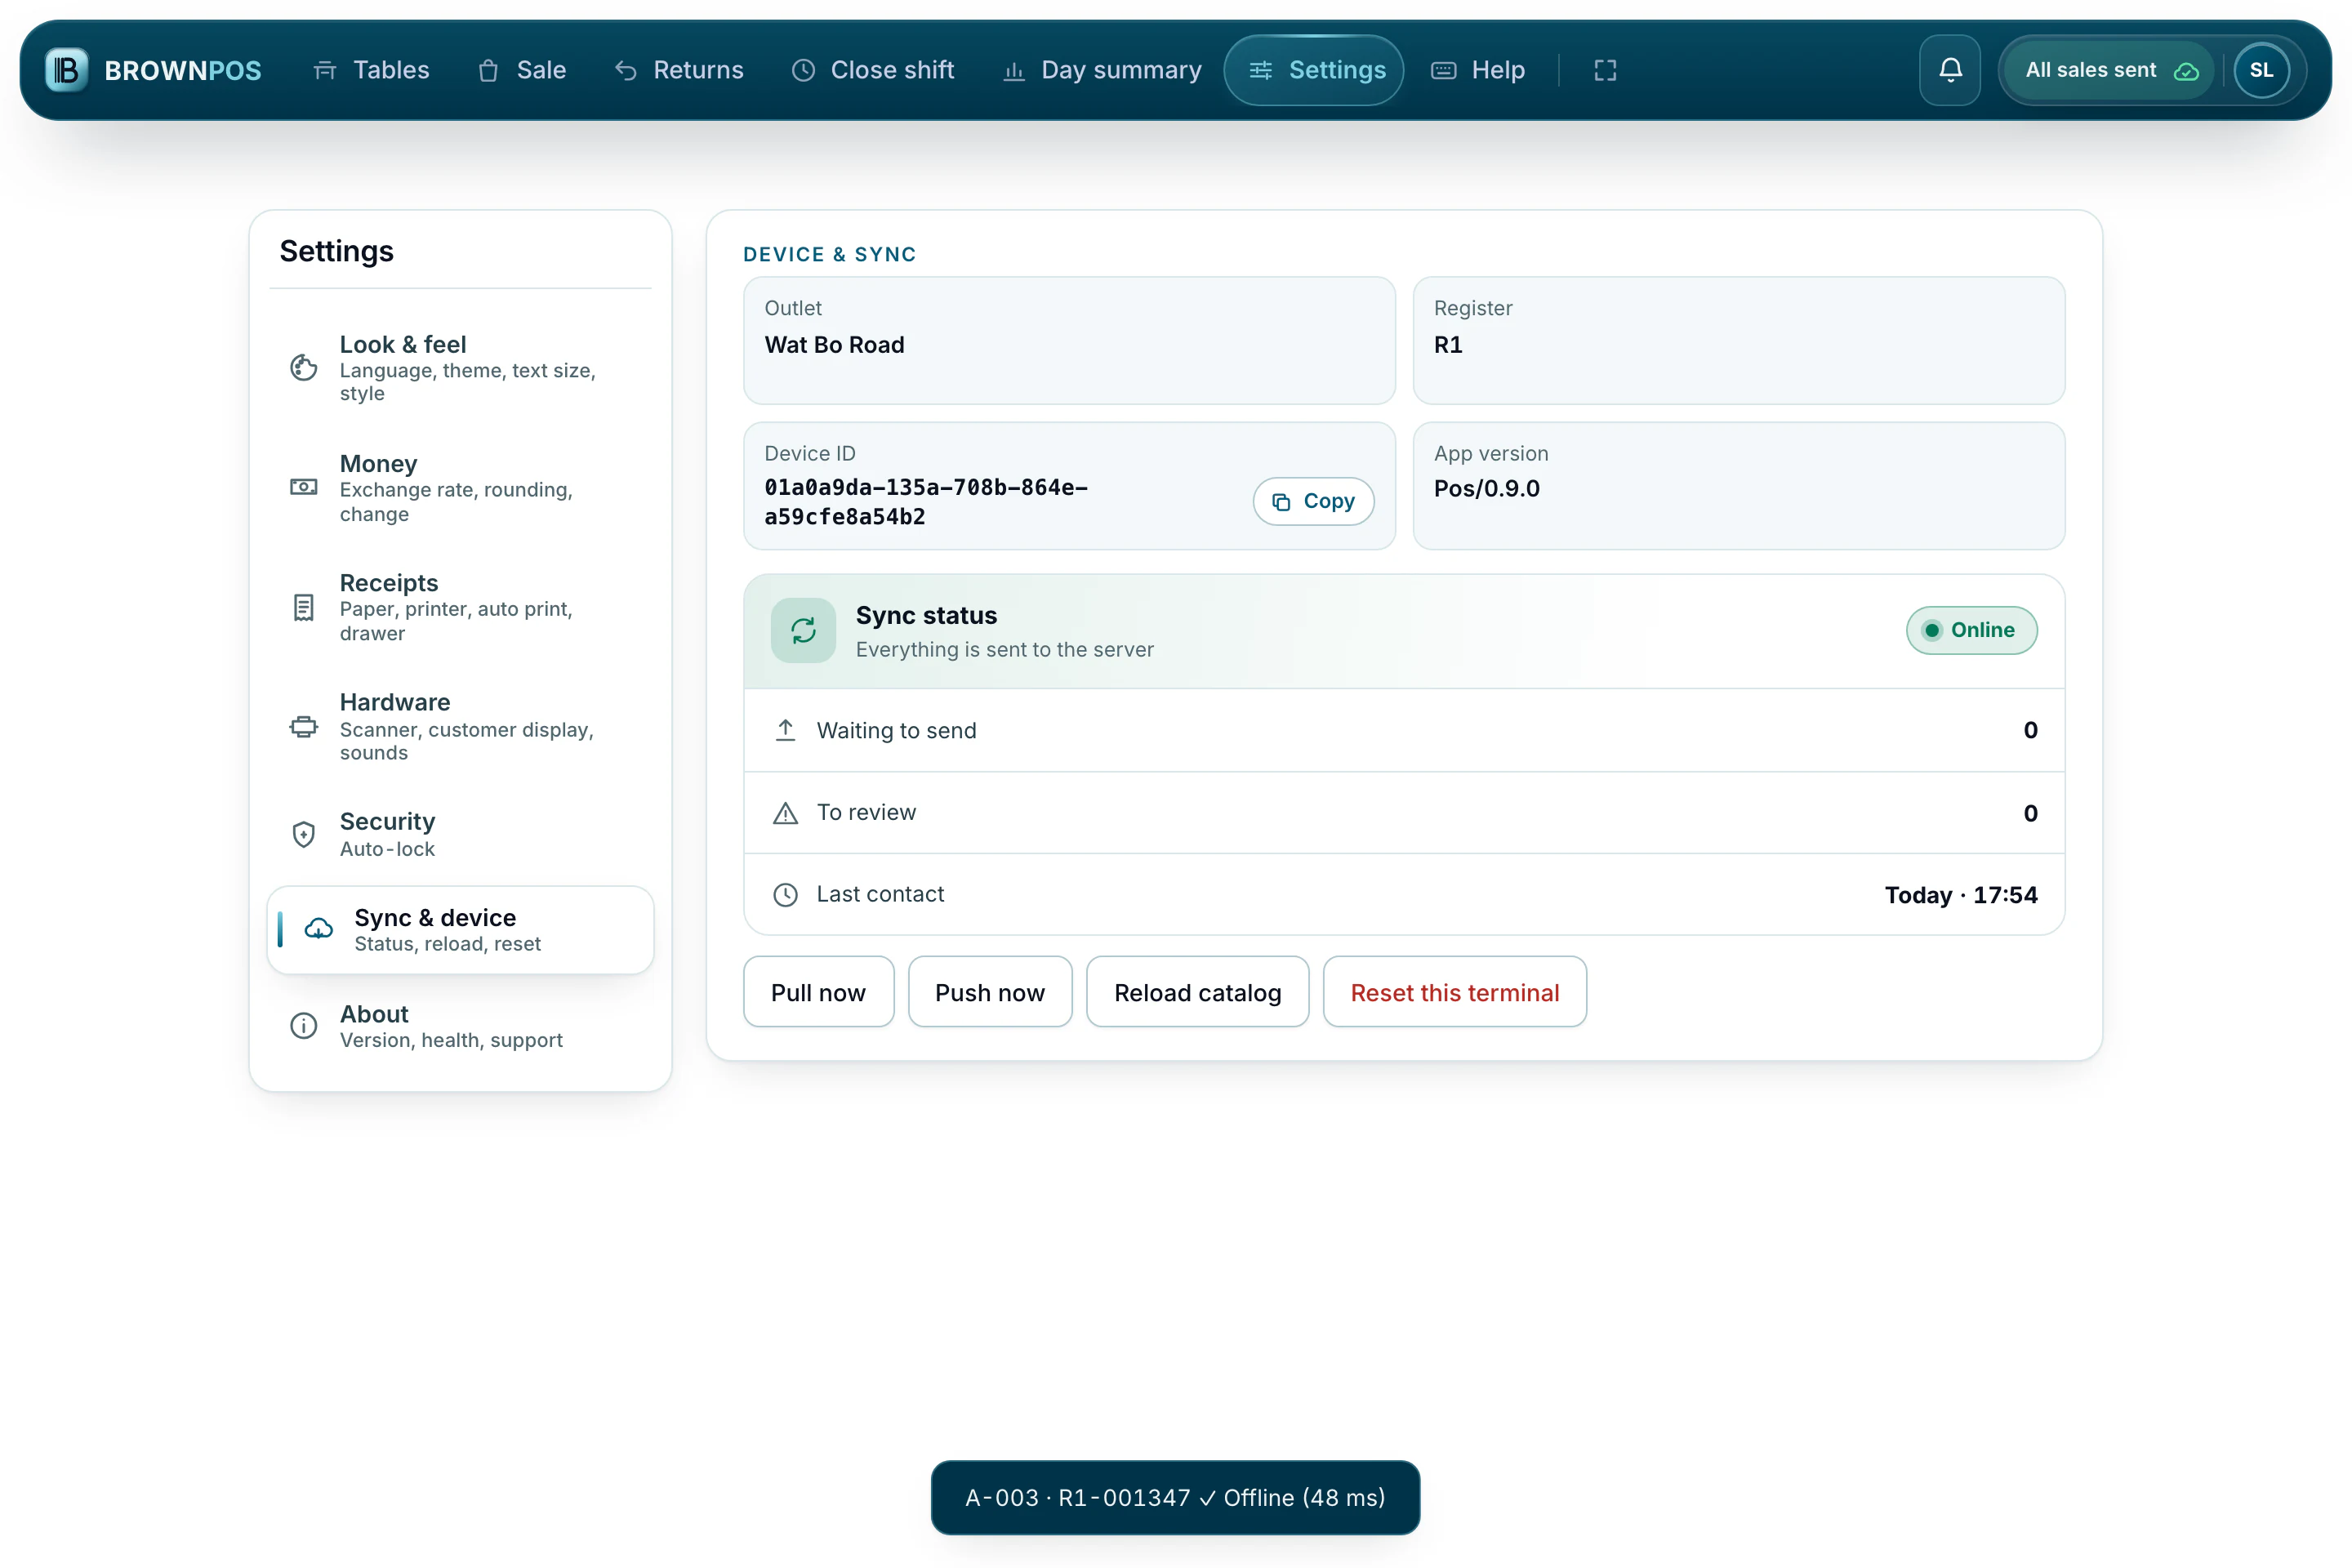Click Push now button
The height and width of the screenshot is (1568, 2352).
coord(990,992)
